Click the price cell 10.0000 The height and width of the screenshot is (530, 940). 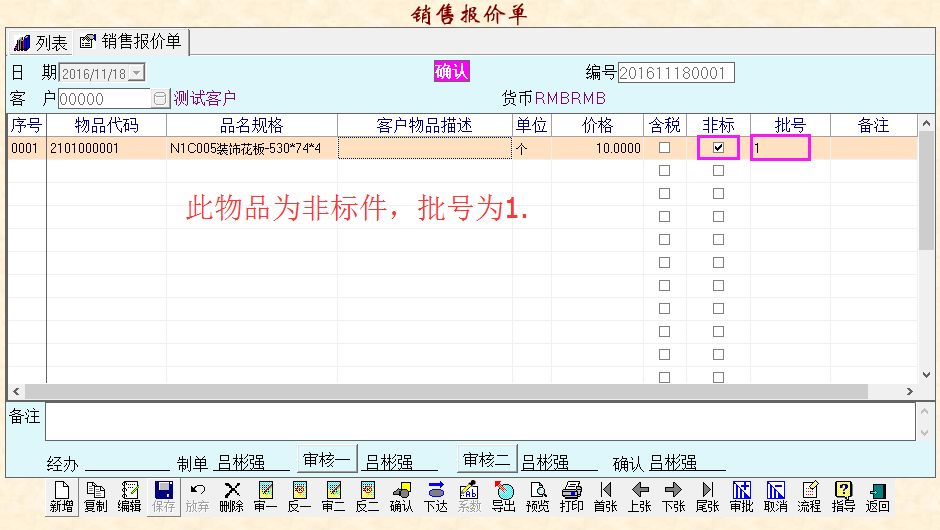pyautogui.click(x=597, y=148)
